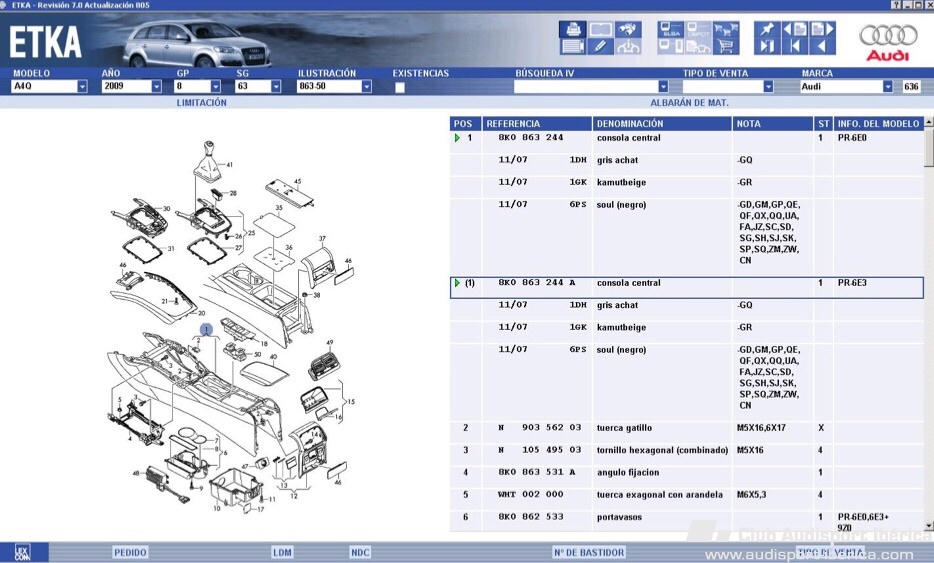Open the ILUSTRACIÓN dropdown 863-50
The height and width of the screenshot is (563, 934).
pyautogui.click(x=366, y=86)
